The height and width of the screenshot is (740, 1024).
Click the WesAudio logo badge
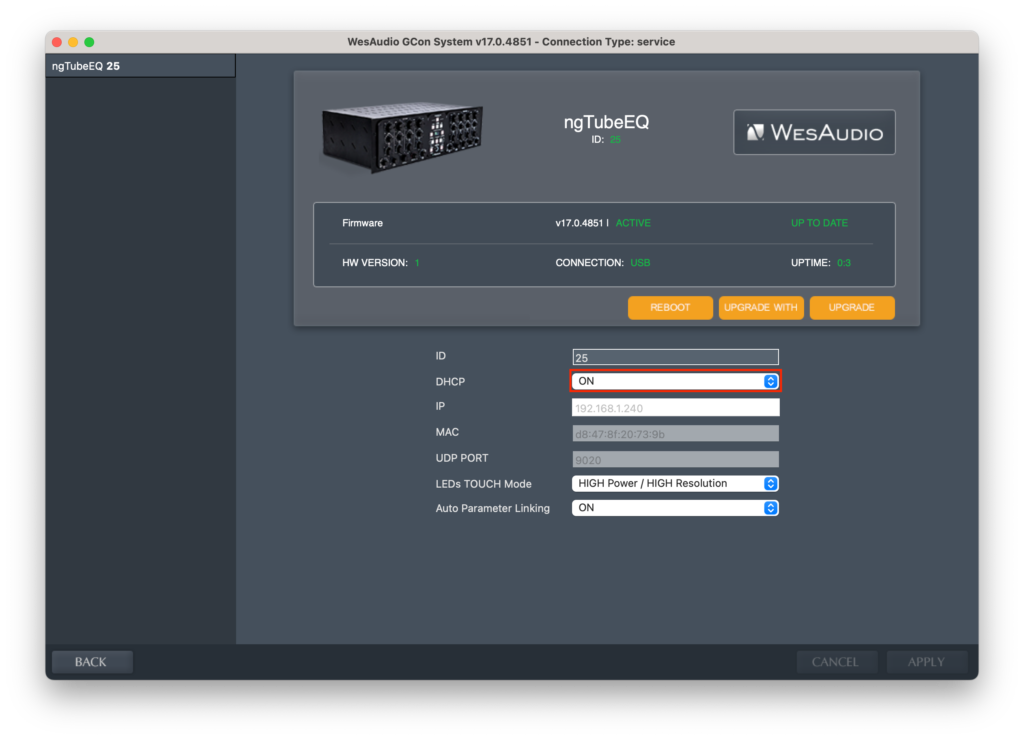[814, 132]
